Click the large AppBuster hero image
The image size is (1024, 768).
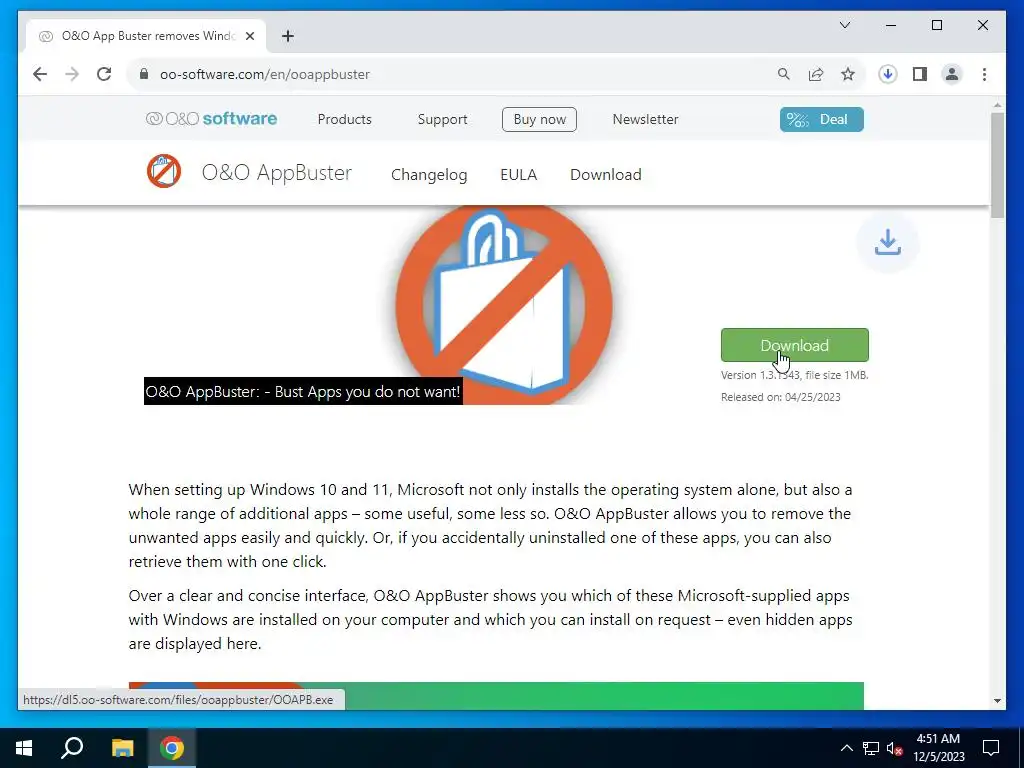[504, 304]
